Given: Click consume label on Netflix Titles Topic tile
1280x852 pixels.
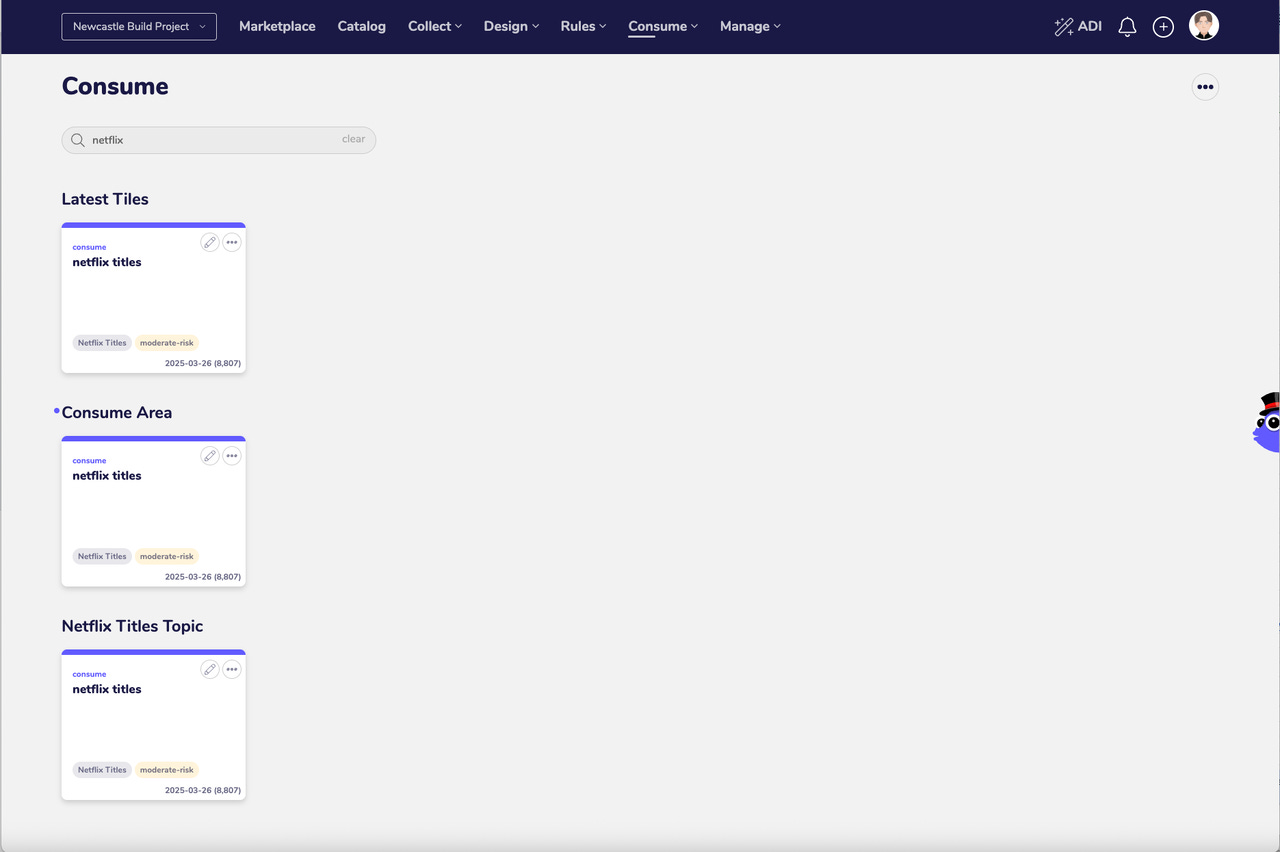Looking at the screenshot, I should pyautogui.click(x=89, y=674).
